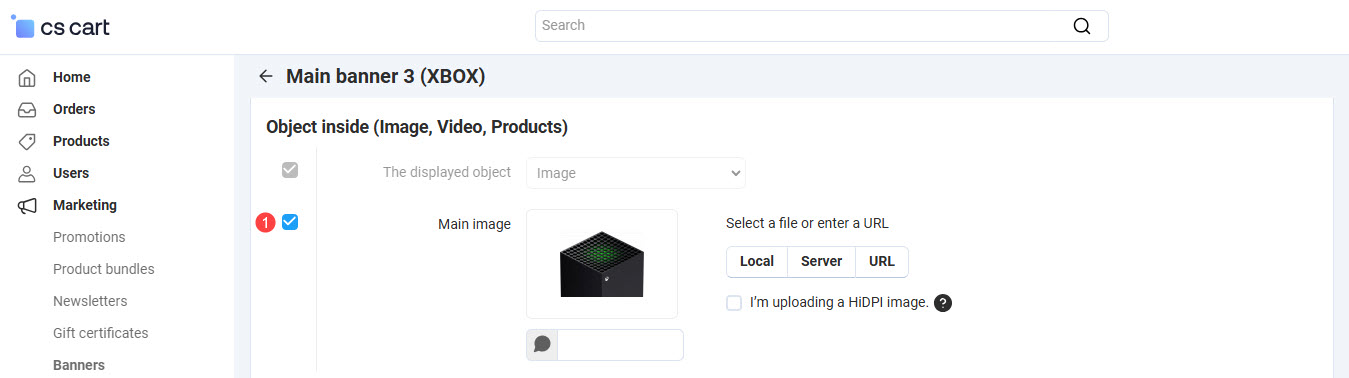Open Newsletters submenu item

(x=90, y=301)
